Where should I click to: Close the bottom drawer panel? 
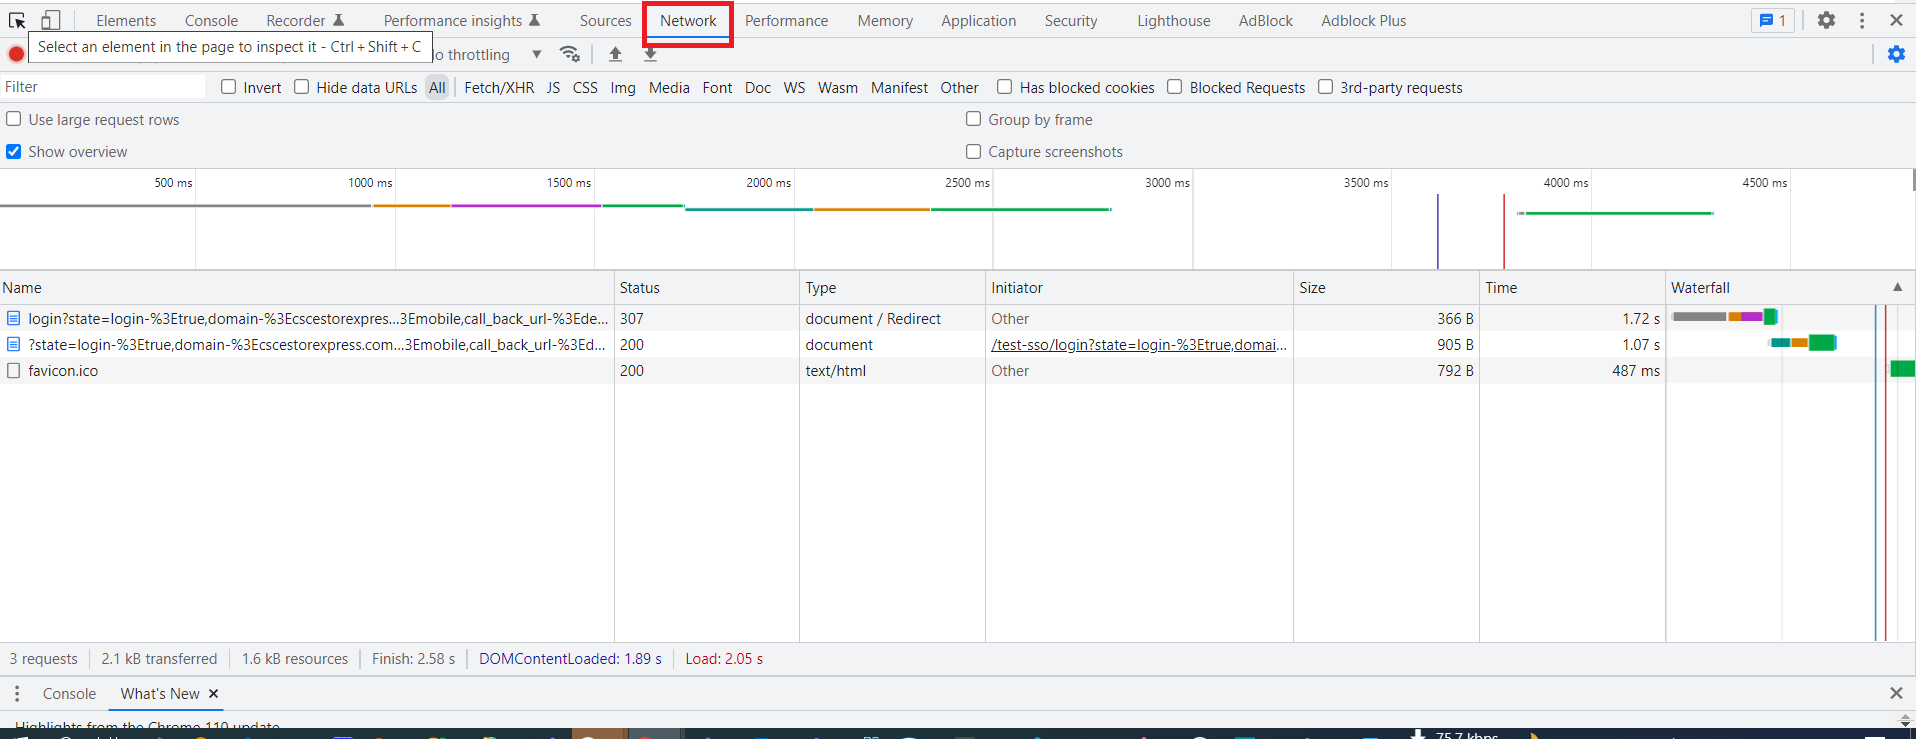[1896, 693]
